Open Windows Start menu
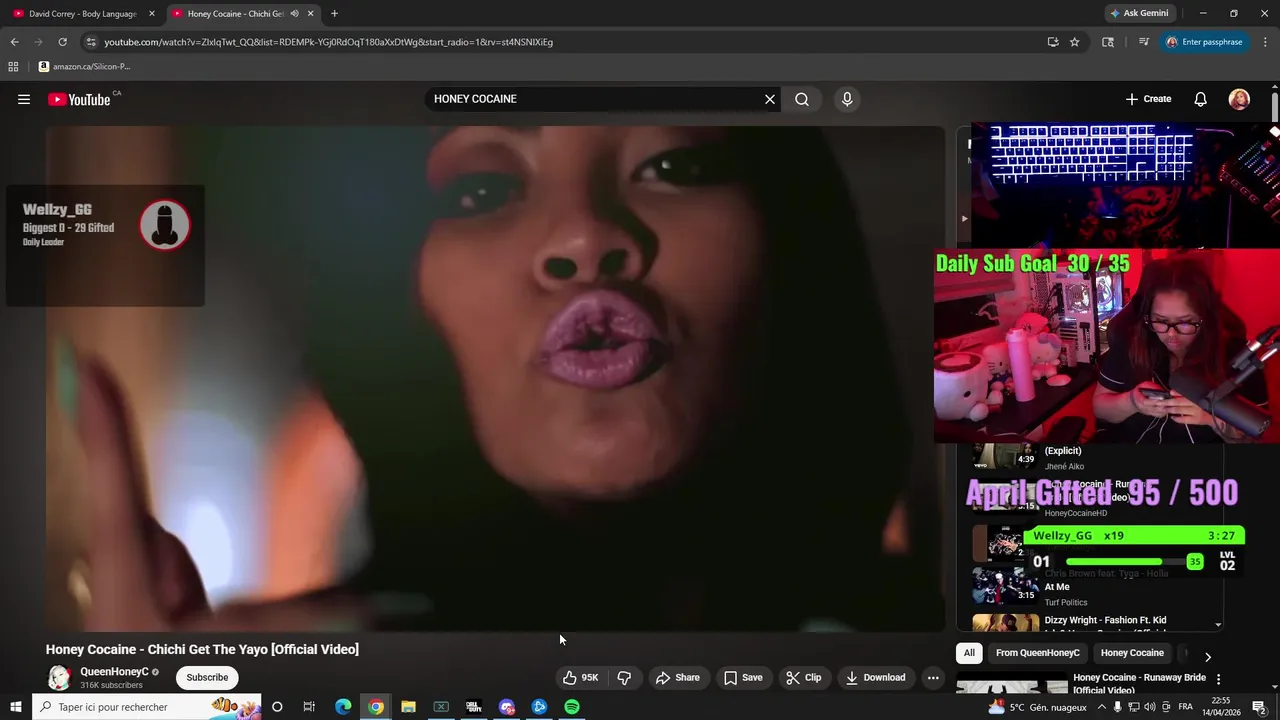The image size is (1280, 720). 16,707
